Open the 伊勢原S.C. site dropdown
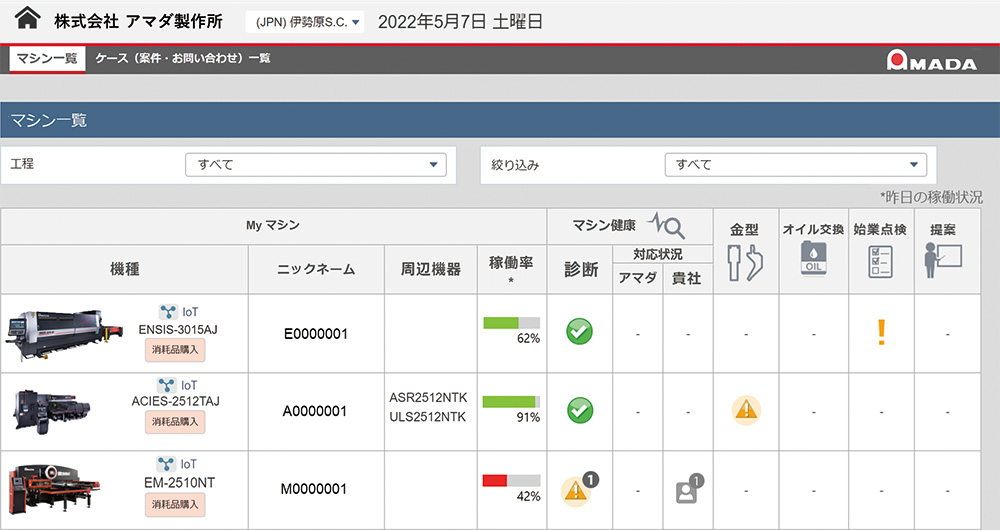Viewport: 1000px width, 530px height. coord(305,22)
